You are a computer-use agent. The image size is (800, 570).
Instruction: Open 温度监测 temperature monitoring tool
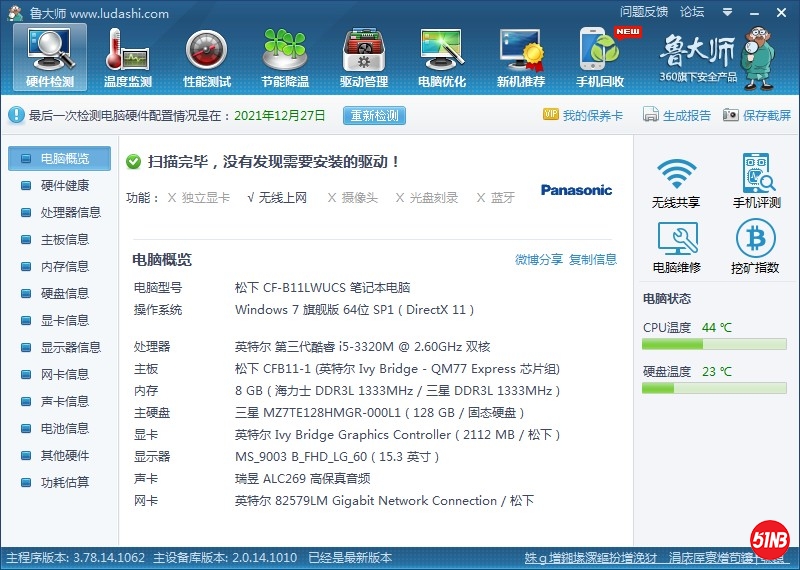128,56
